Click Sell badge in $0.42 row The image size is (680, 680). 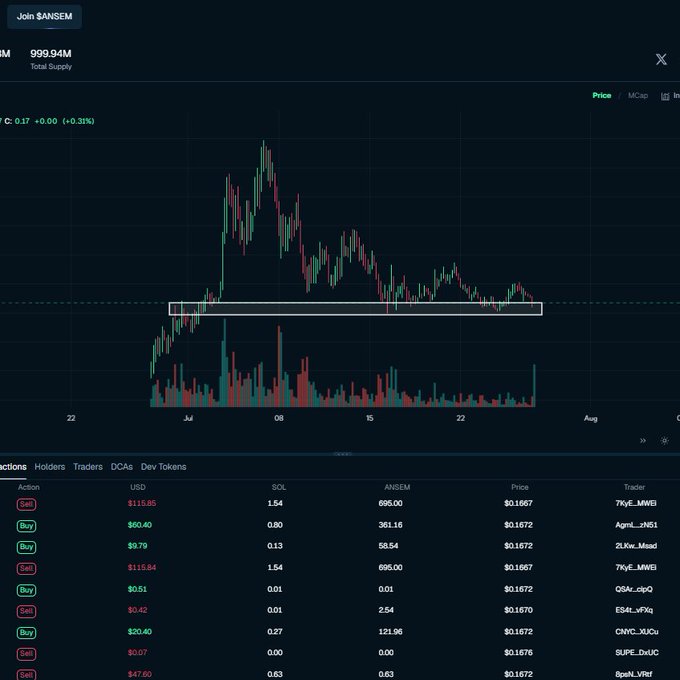[26, 611]
